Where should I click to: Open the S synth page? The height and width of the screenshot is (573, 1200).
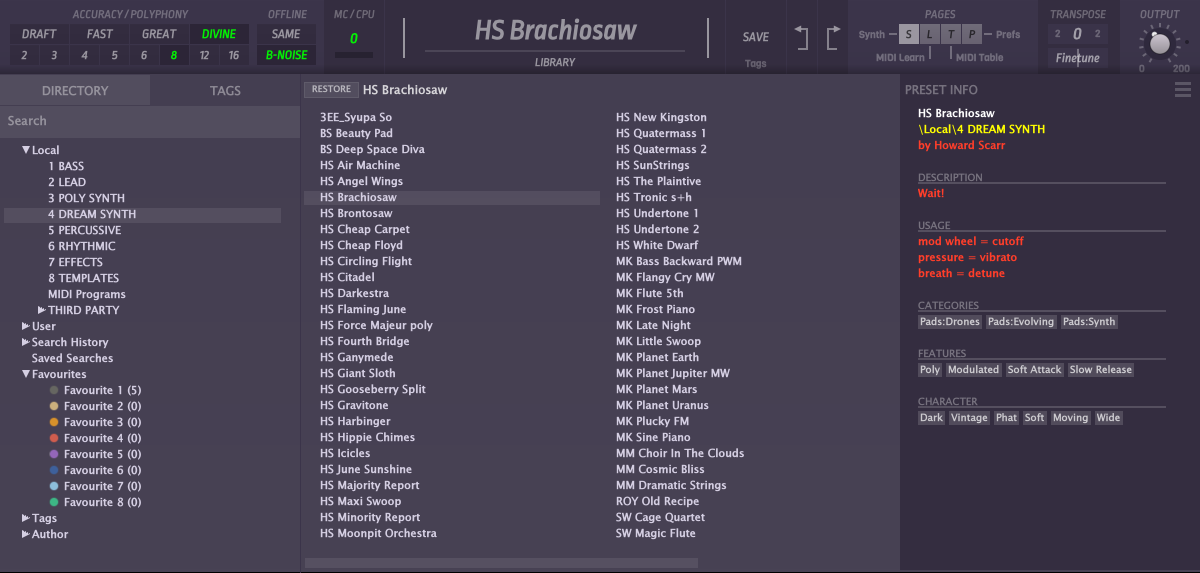(x=909, y=35)
